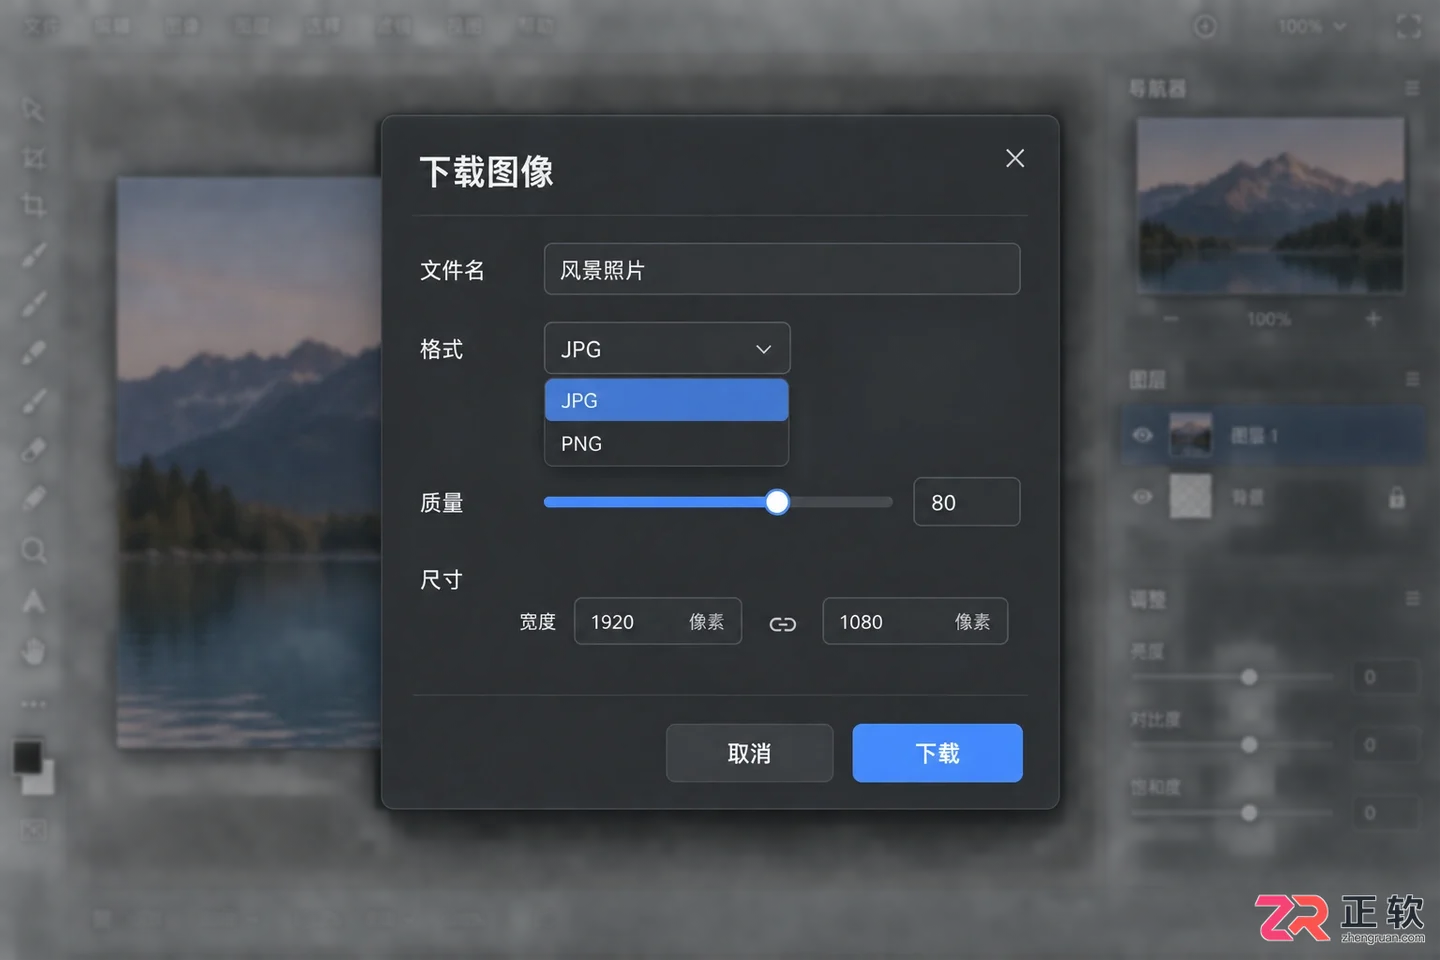Viewport: 1440px width, 960px height.
Task: Choose PNG from the format list
Action: (x=667, y=443)
